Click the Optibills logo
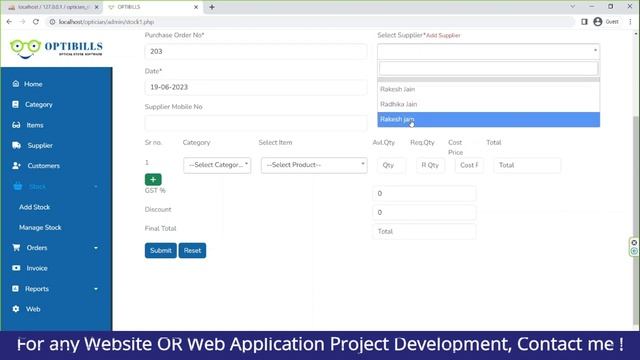The image size is (640, 360). point(56,49)
